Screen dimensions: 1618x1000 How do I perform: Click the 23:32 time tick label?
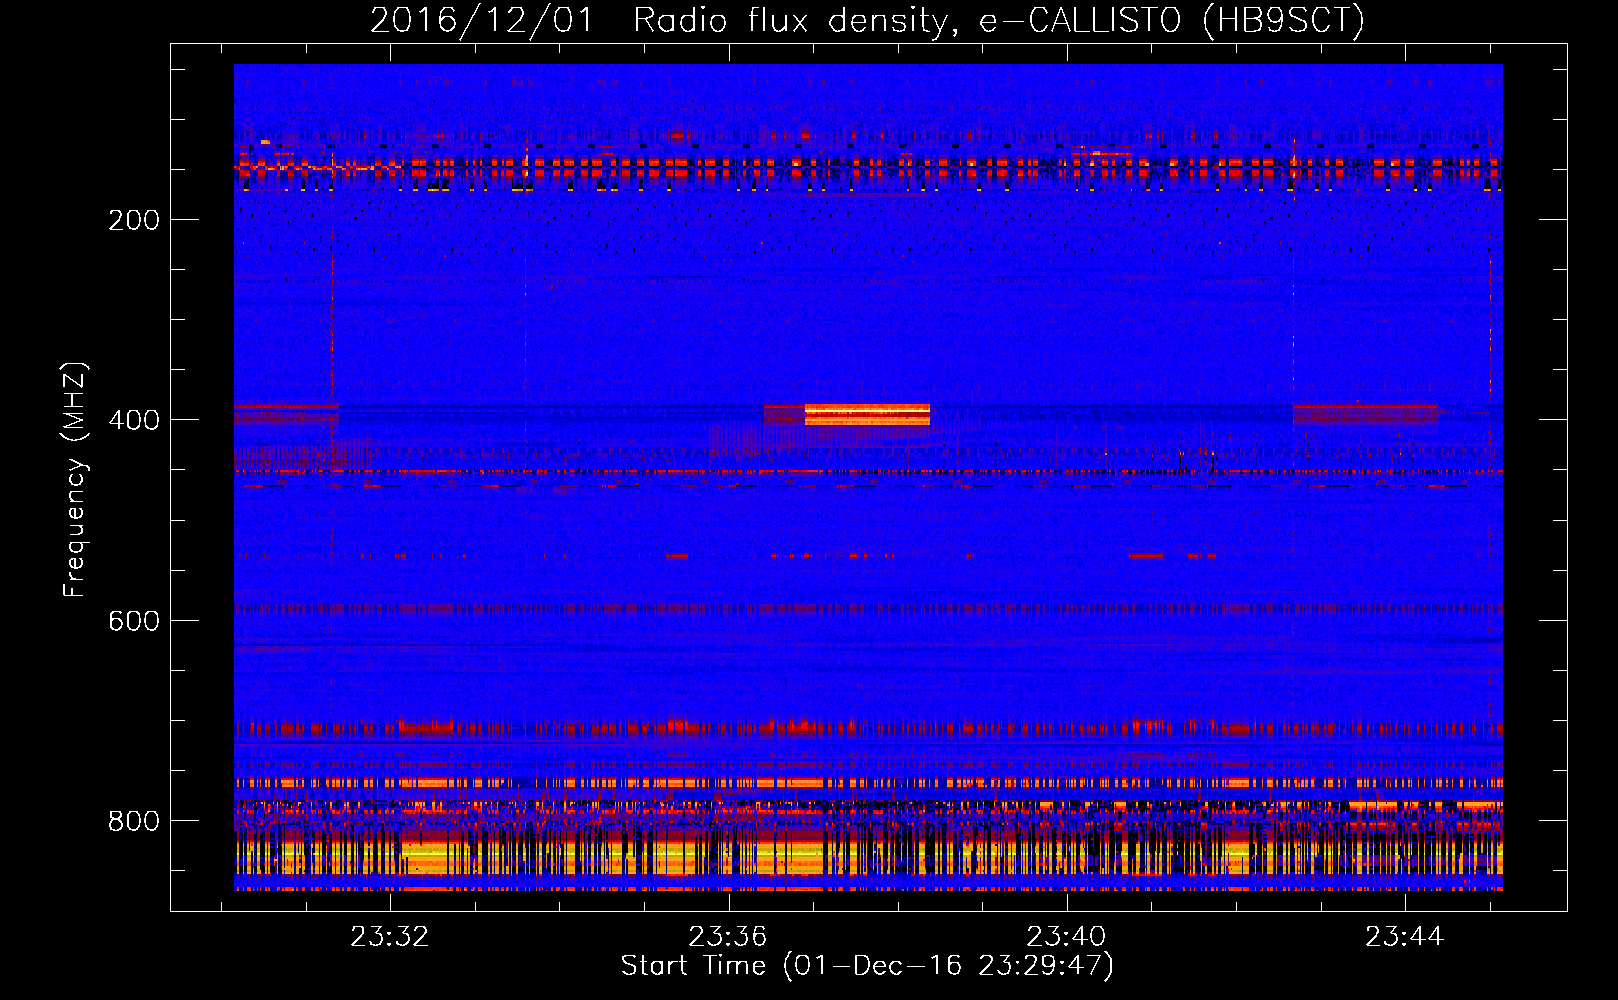(x=389, y=936)
